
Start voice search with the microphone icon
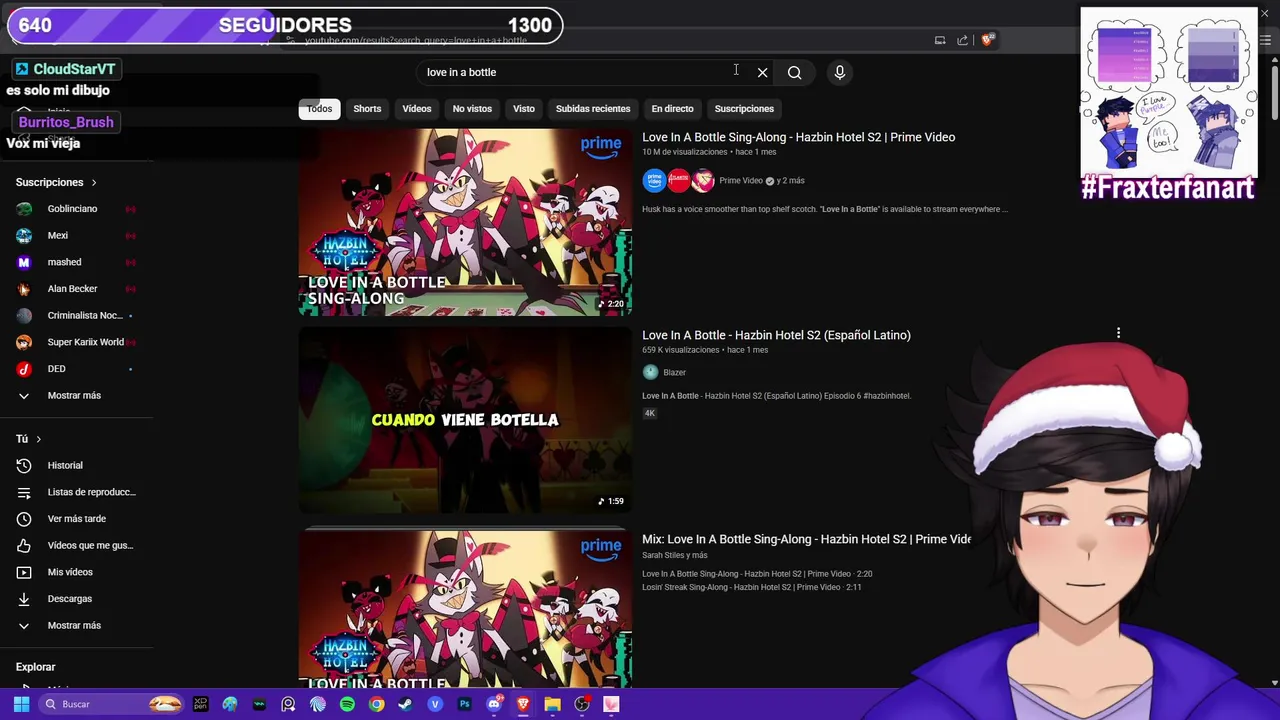[840, 72]
